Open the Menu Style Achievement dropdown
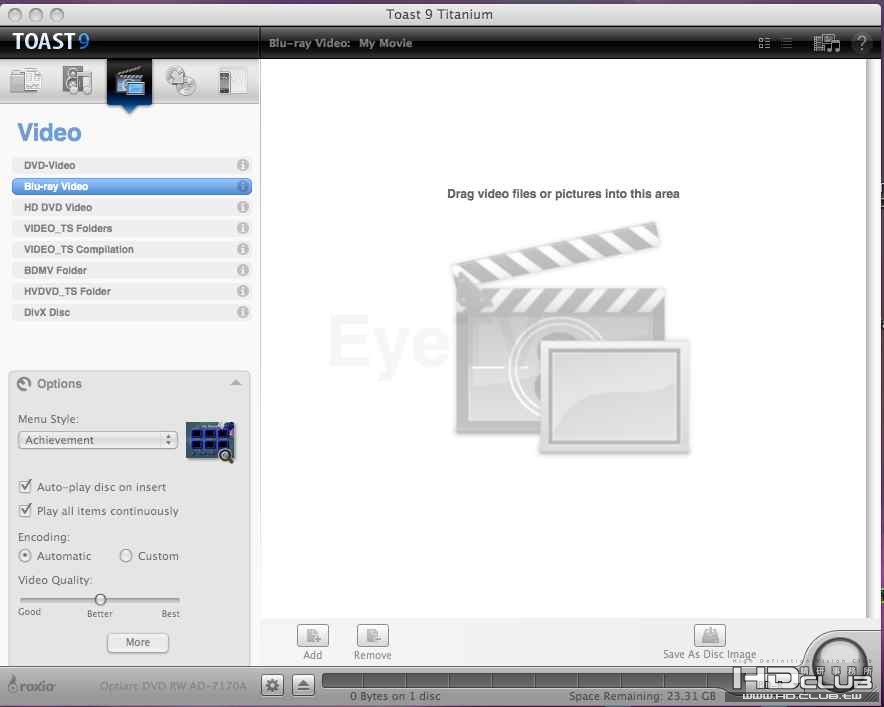Viewport: 884px width, 707px height. tap(98, 440)
